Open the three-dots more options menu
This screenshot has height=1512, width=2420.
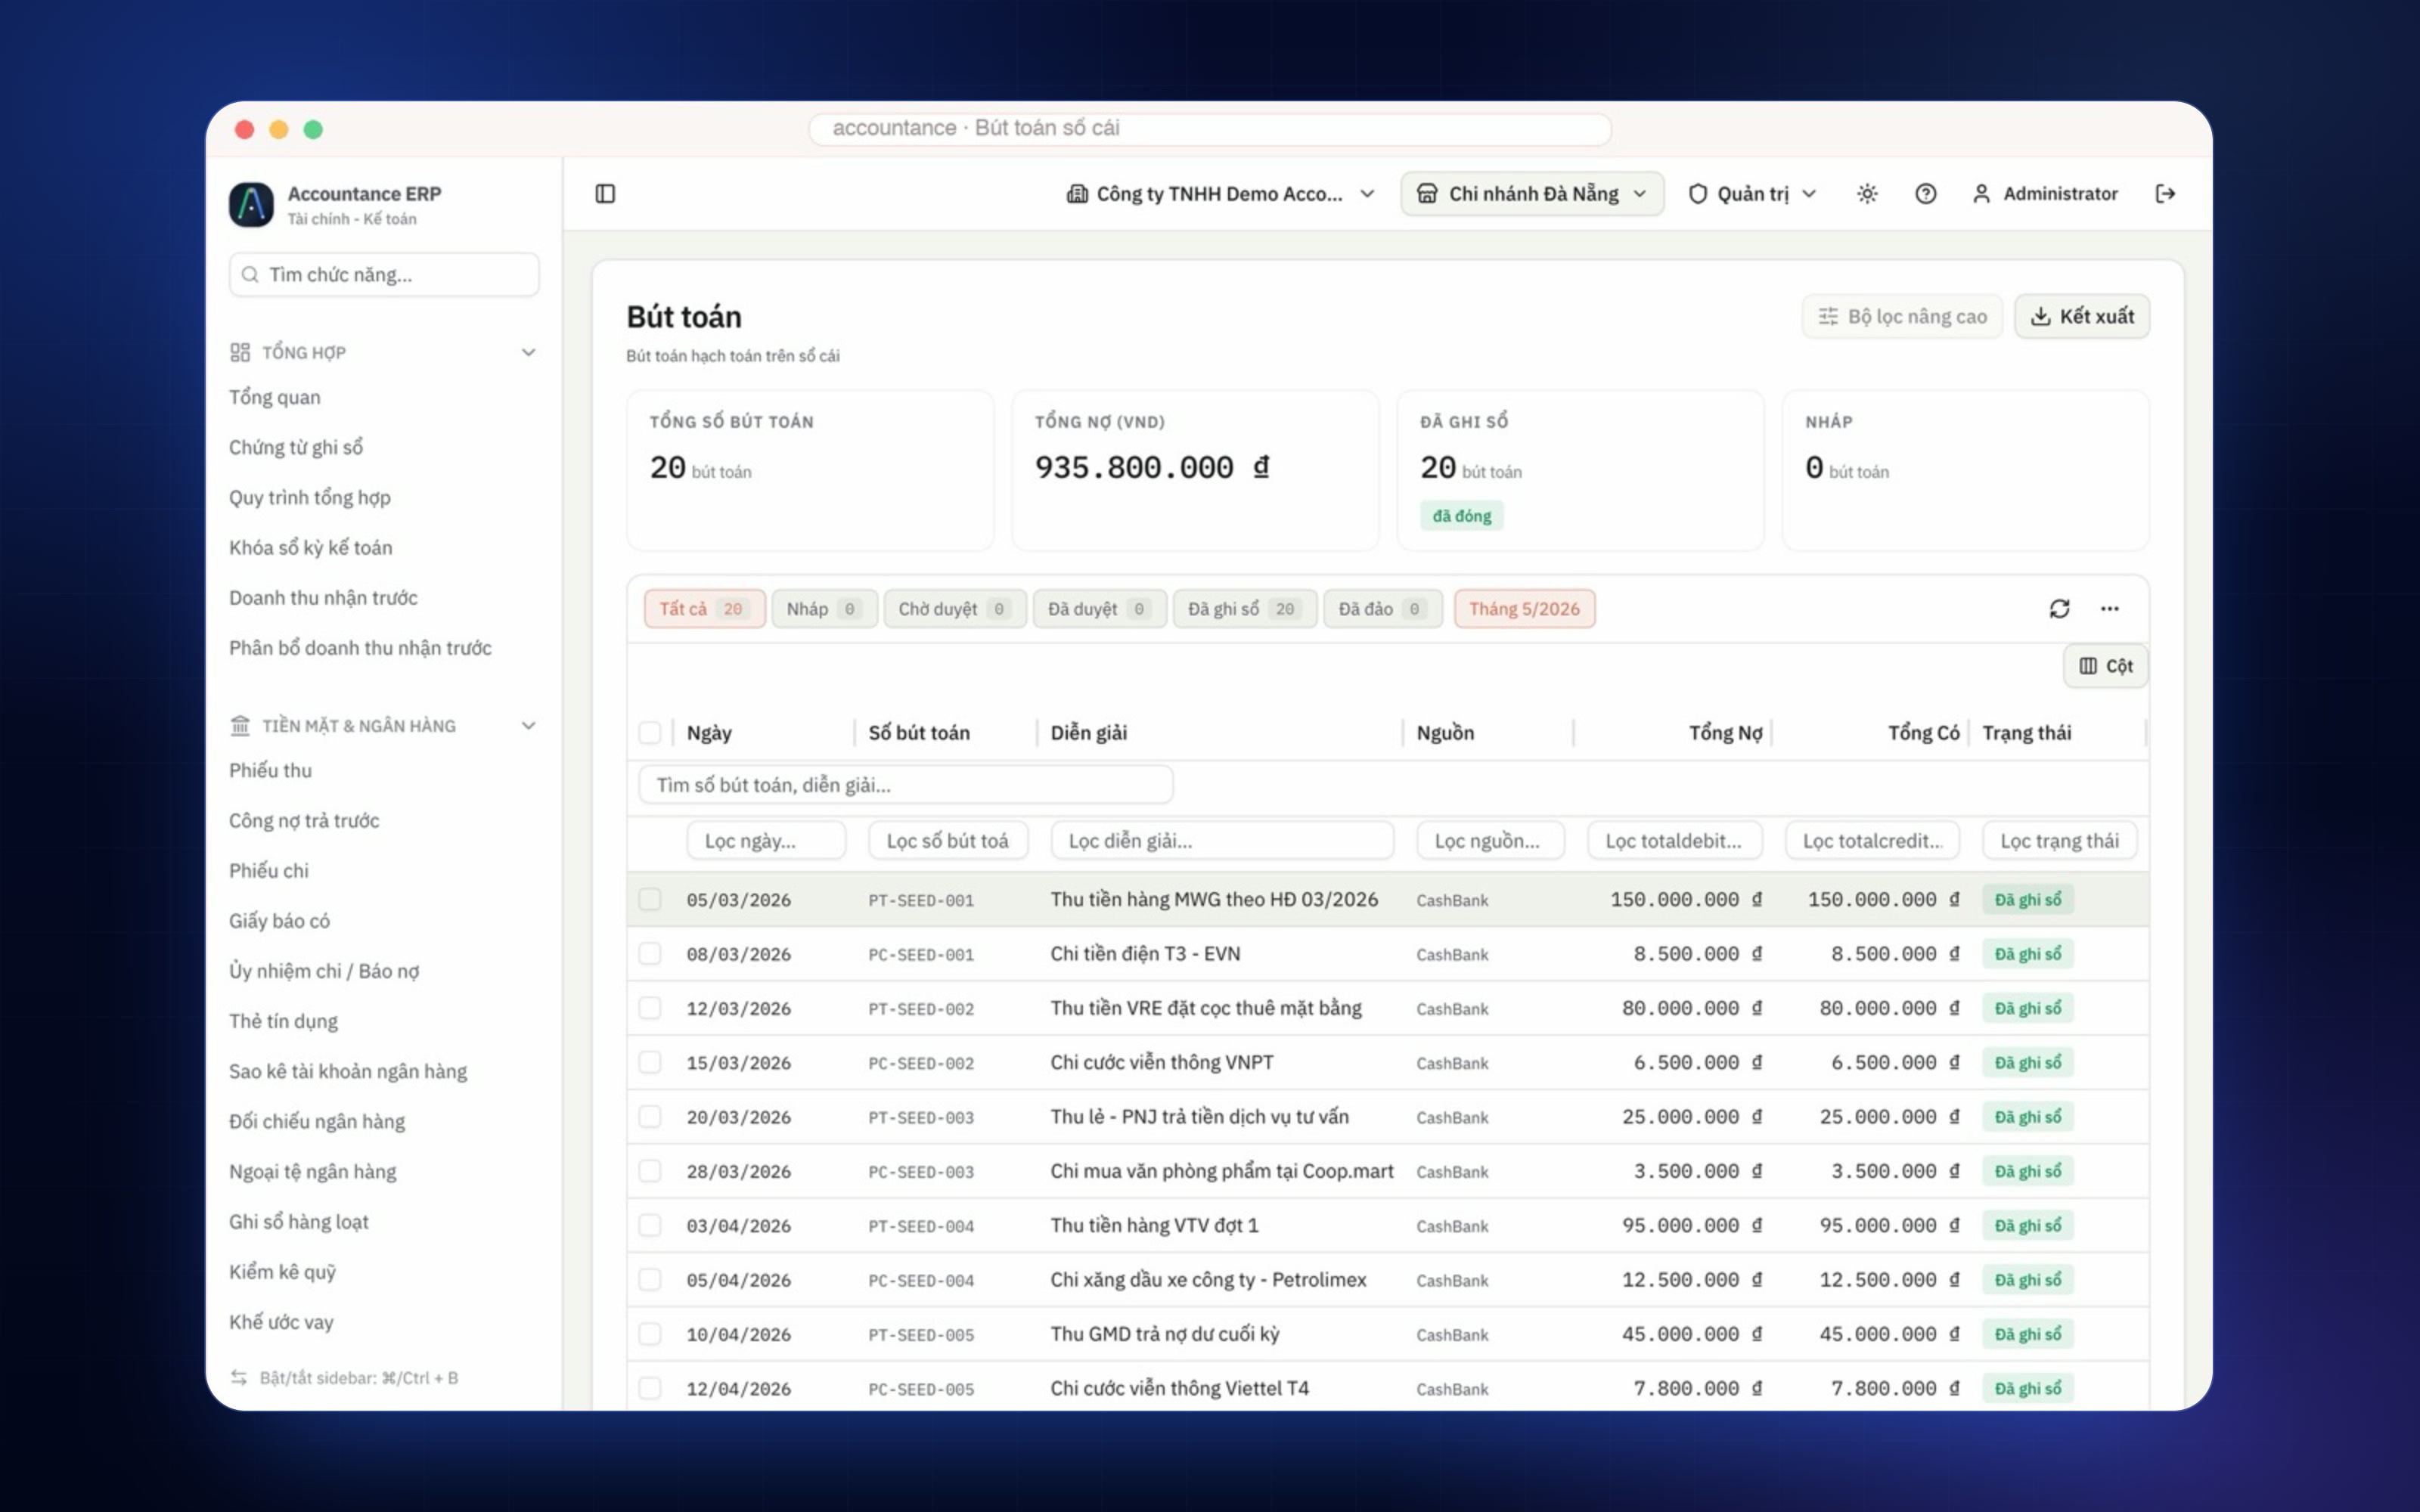2109,608
